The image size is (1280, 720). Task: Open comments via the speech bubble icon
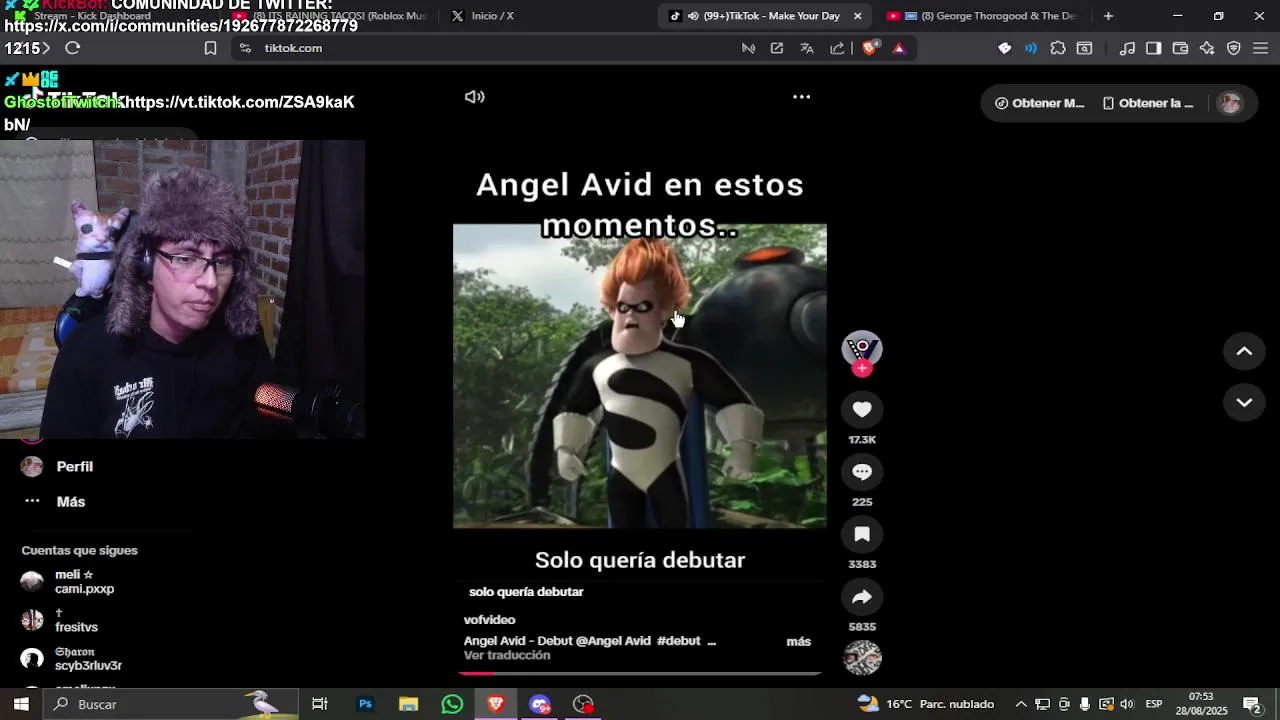click(862, 472)
